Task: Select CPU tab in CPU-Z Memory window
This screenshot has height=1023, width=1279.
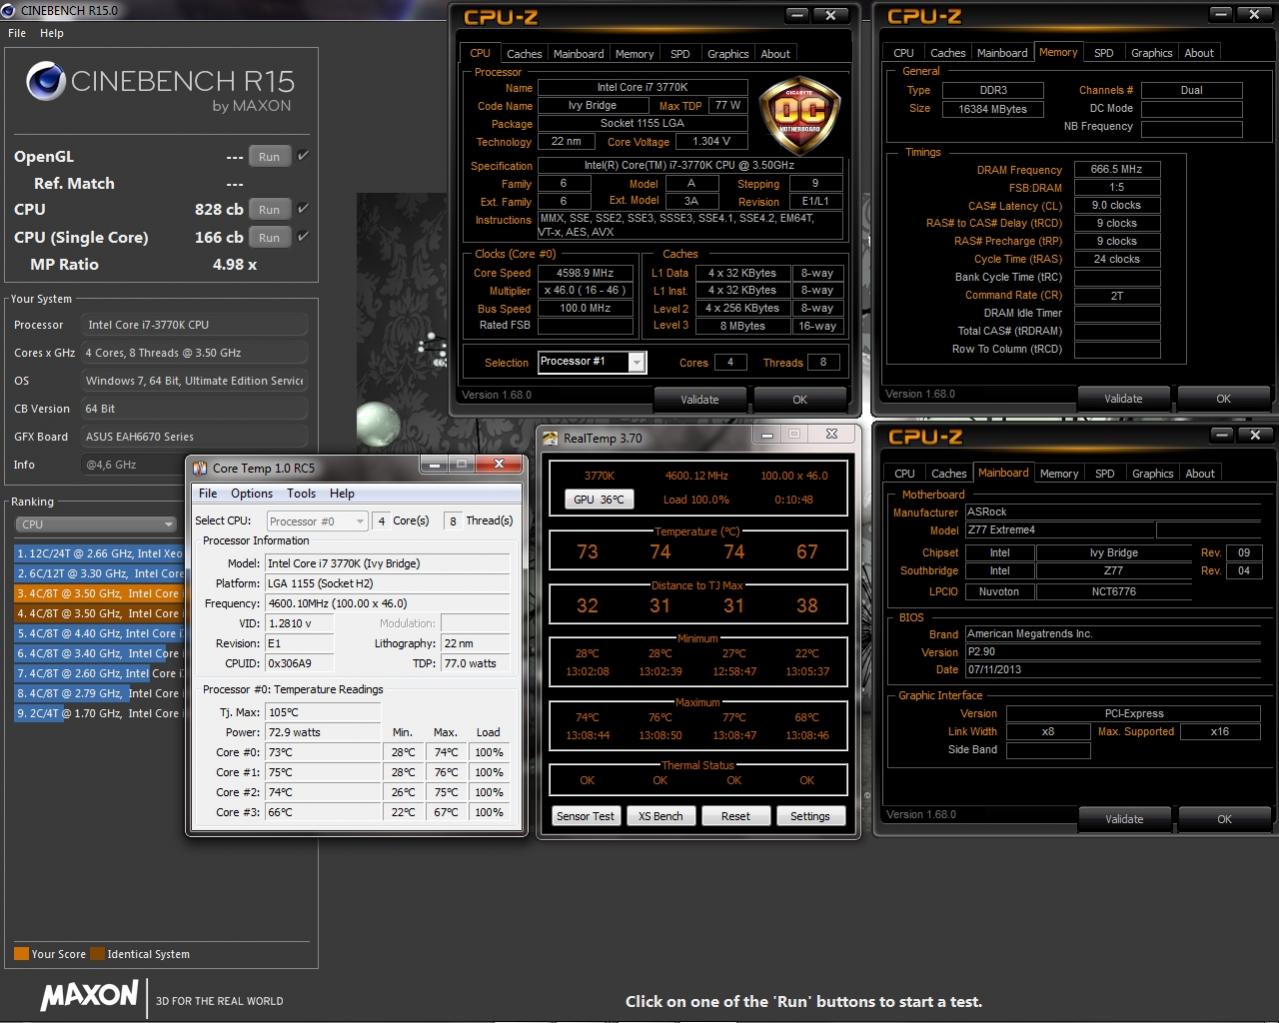Action: click(904, 53)
